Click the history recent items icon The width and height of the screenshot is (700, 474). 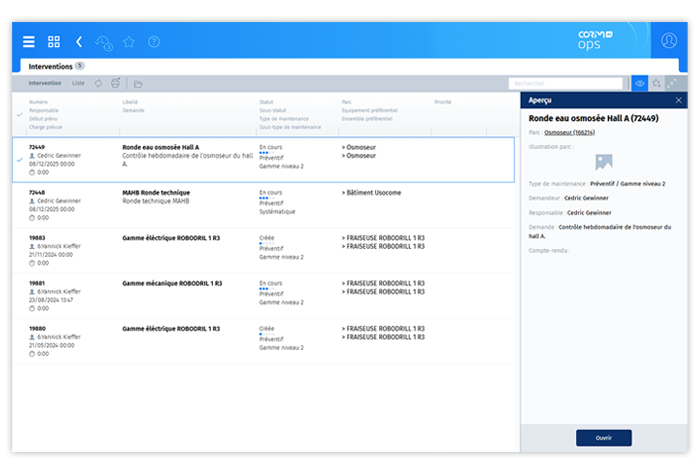(103, 42)
